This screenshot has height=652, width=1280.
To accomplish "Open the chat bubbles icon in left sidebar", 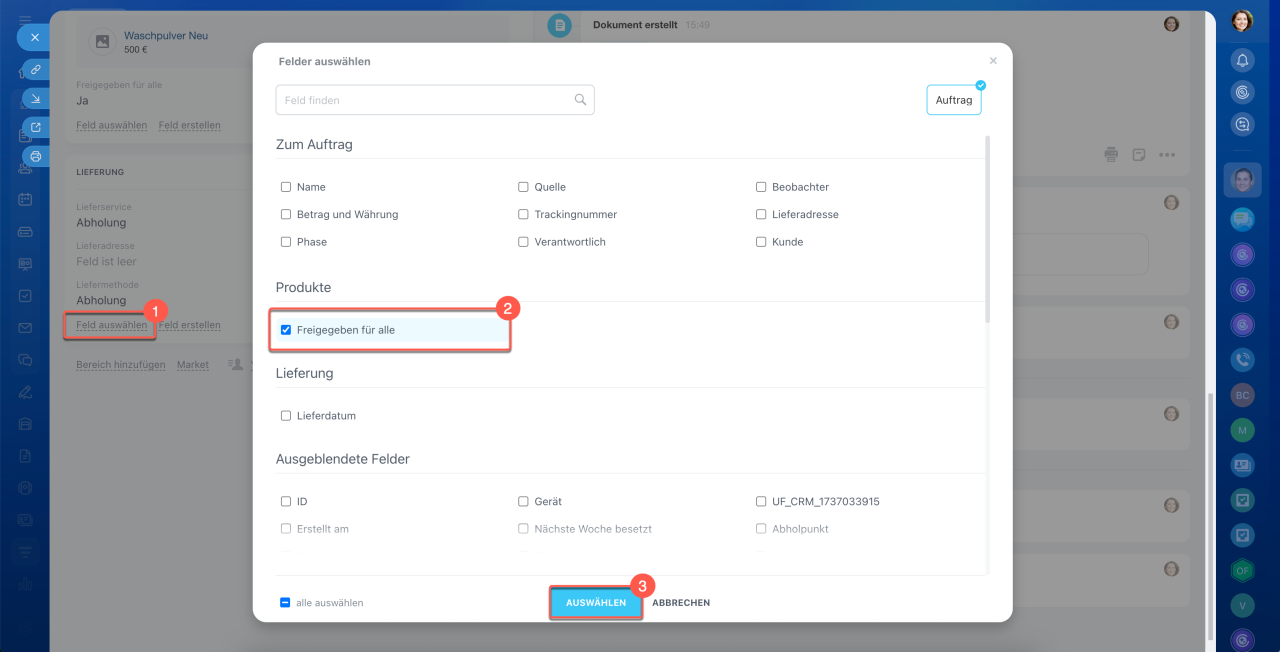I will point(25,360).
